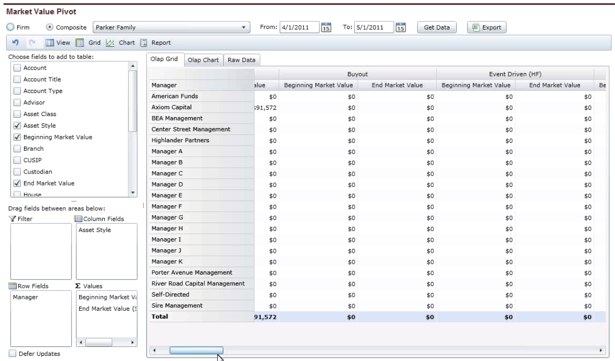Click the Export button
Screen dimensions: 615x361
487,27
